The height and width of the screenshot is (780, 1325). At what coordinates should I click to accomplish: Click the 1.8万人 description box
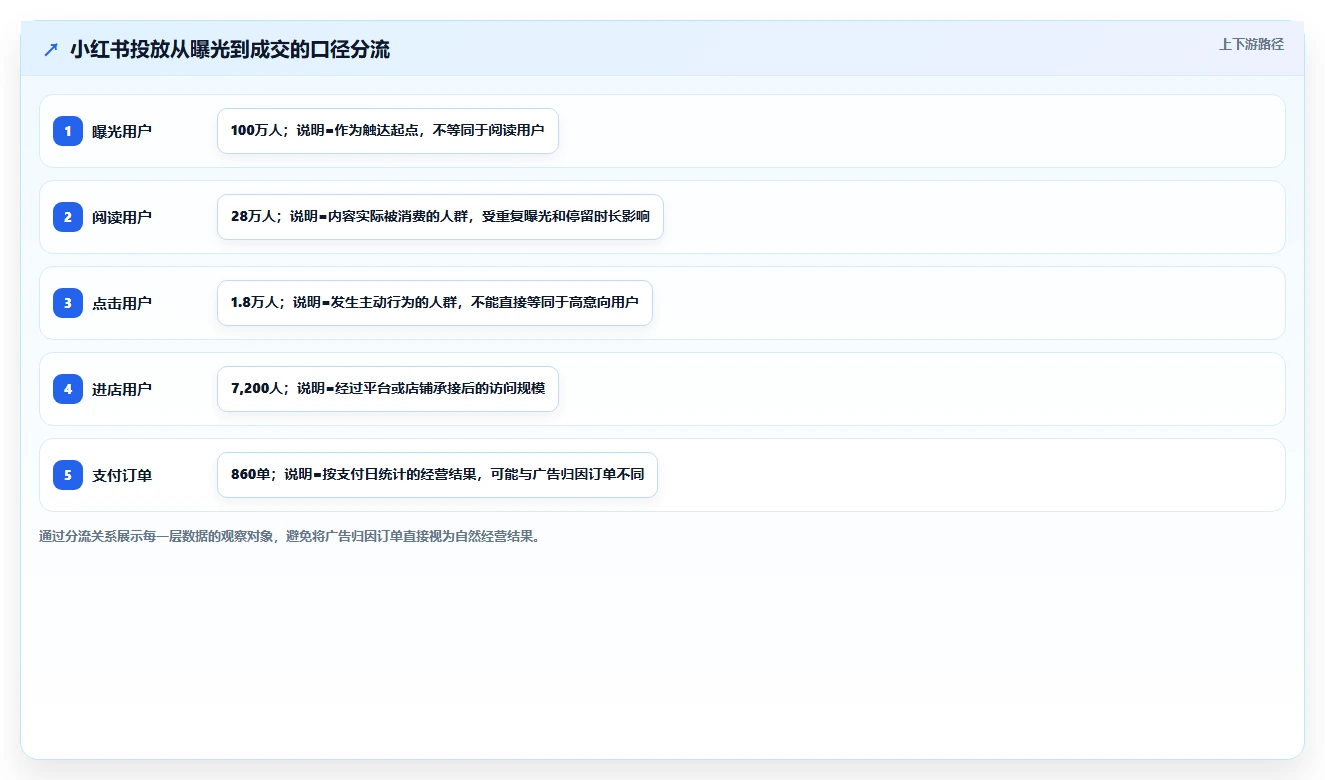pyautogui.click(x=434, y=303)
